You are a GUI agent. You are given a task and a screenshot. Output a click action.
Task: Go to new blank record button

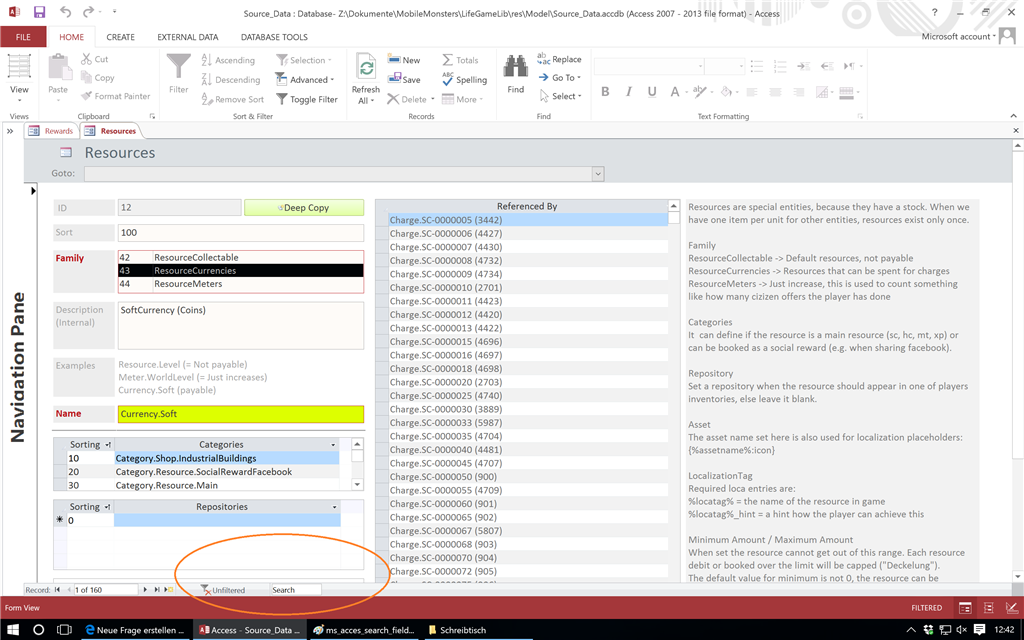click(169, 590)
